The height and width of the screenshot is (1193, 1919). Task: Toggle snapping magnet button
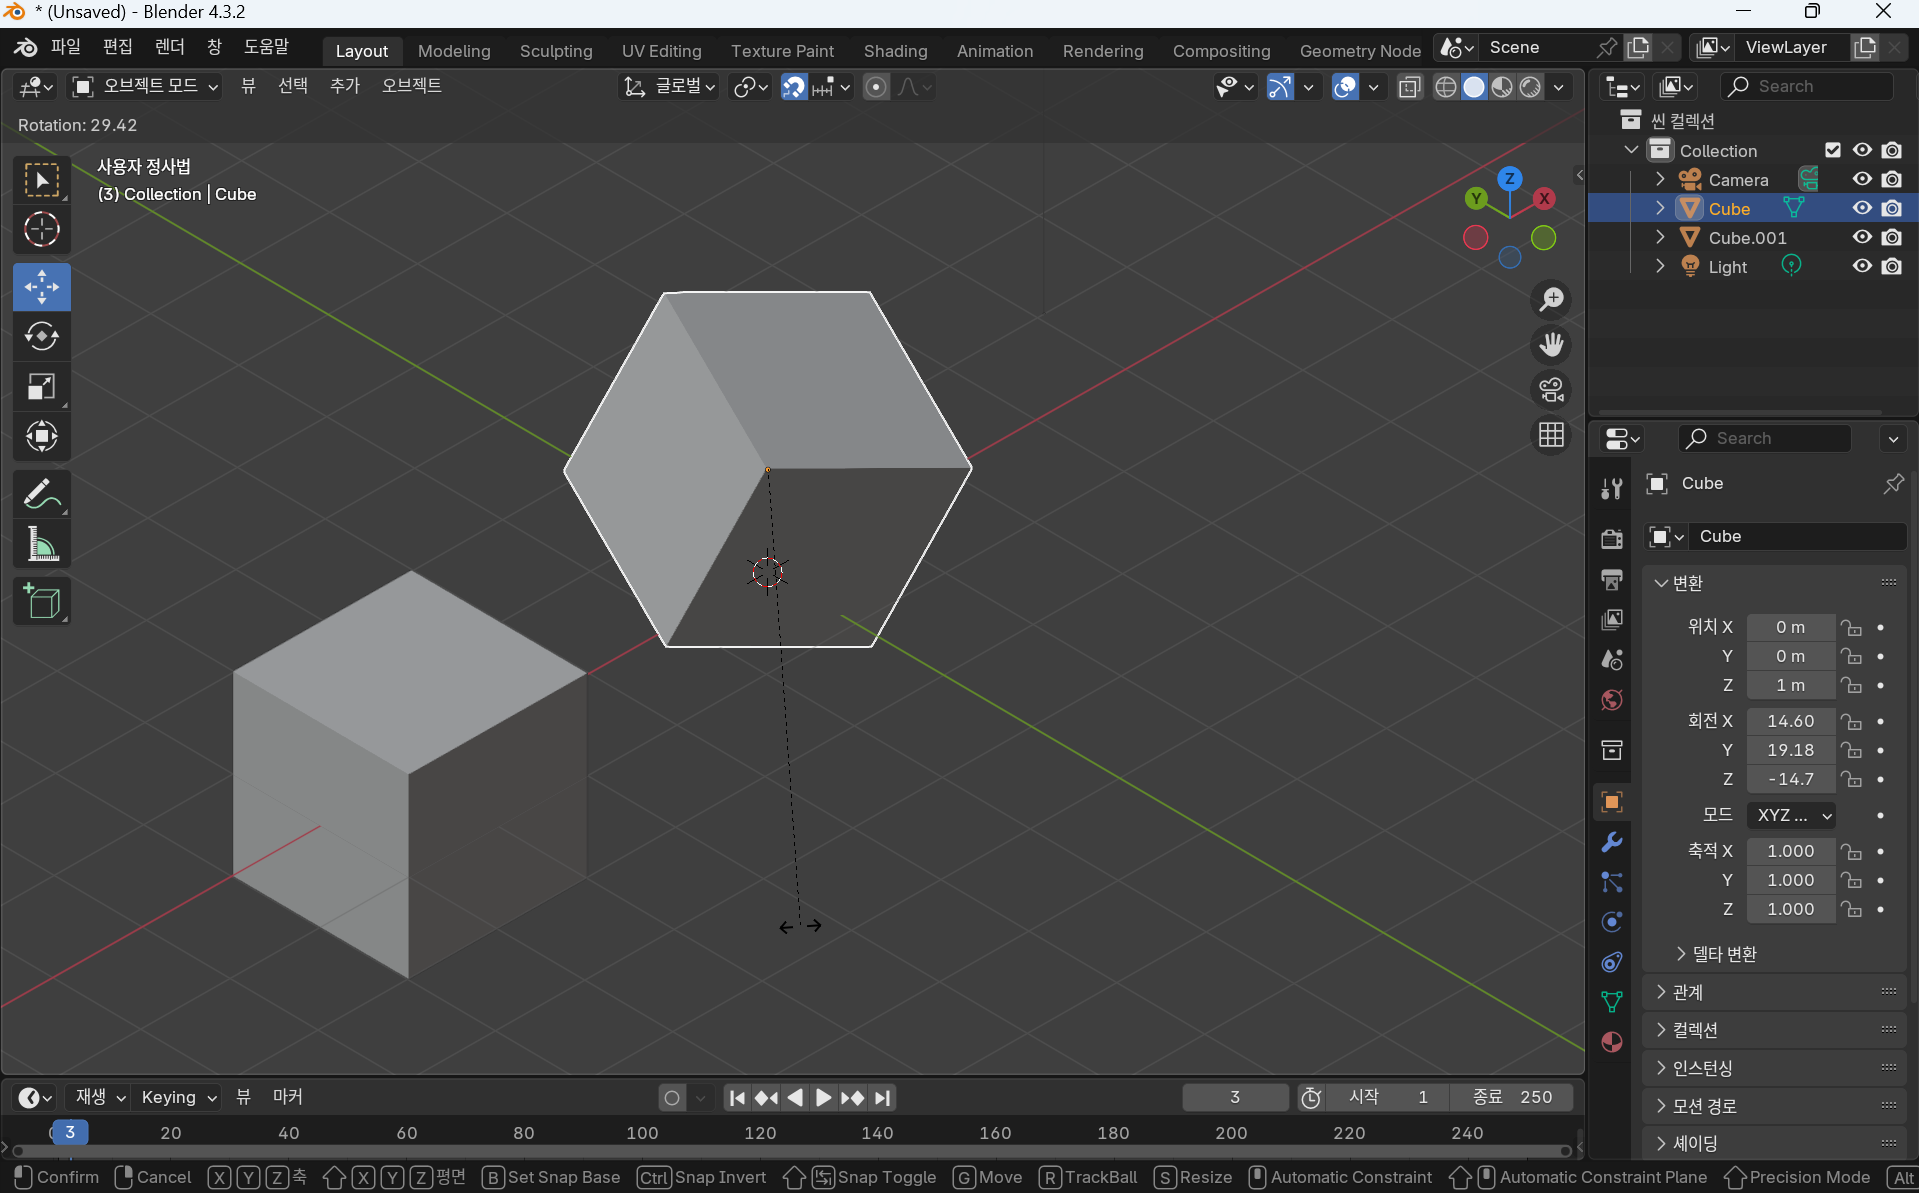pyautogui.click(x=794, y=87)
